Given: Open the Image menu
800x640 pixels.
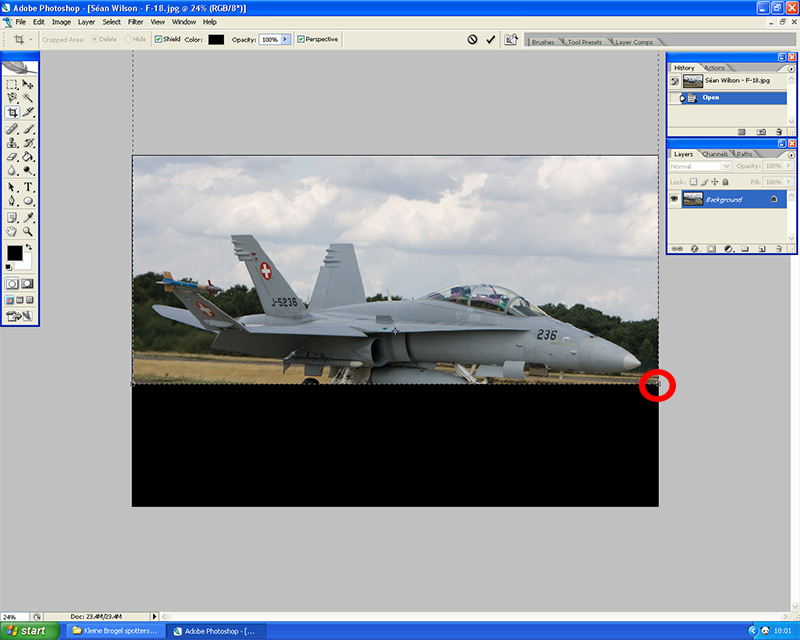Looking at the screenshot, I should (61, 22).
